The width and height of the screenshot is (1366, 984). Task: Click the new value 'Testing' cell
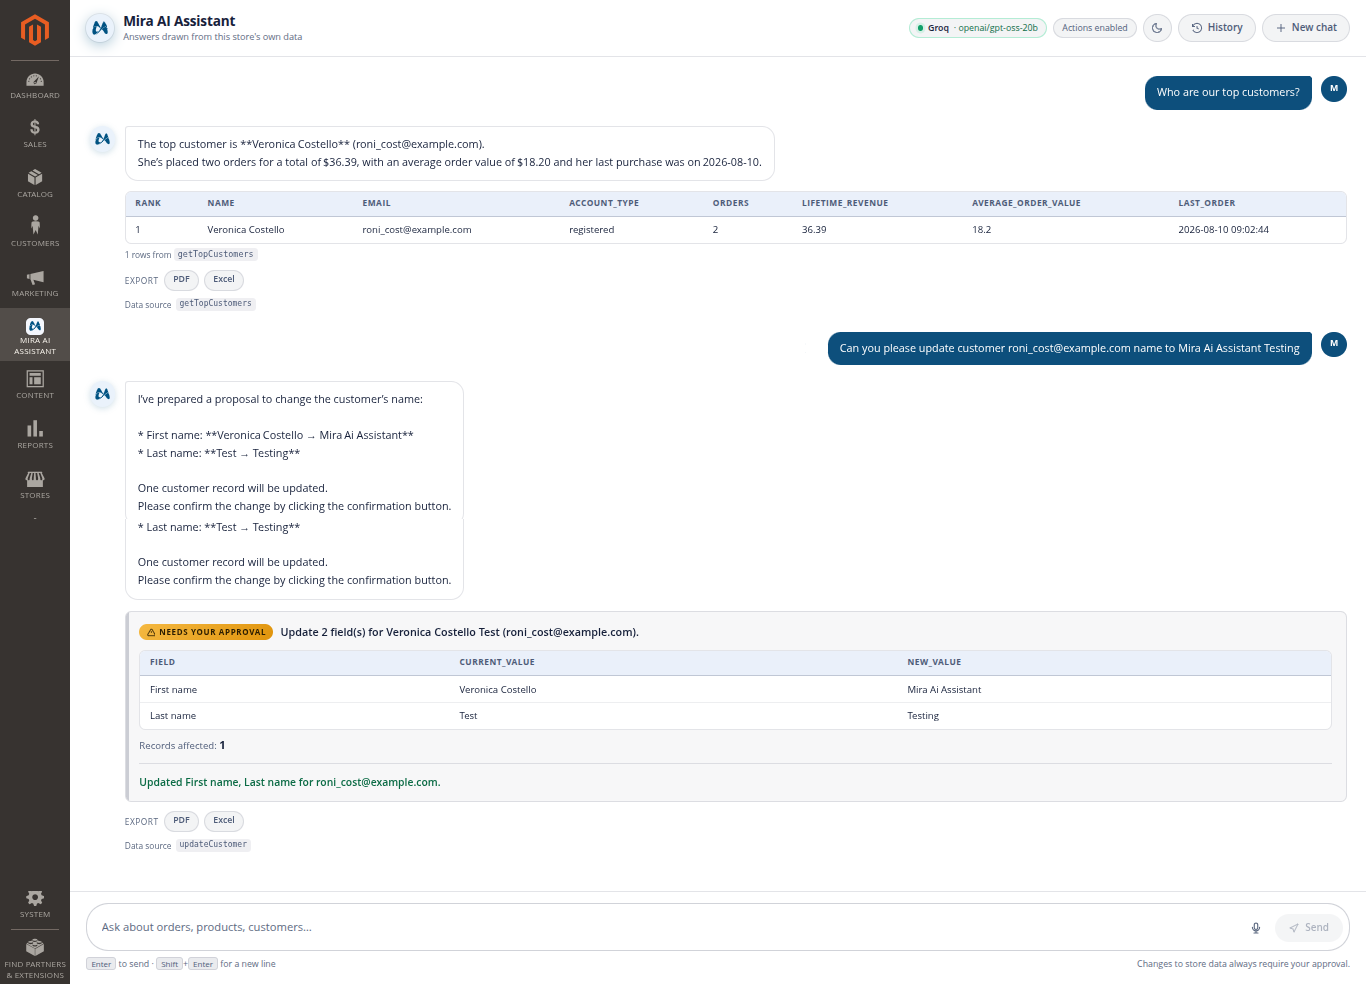pyautogui.click(x=923, y=716)
